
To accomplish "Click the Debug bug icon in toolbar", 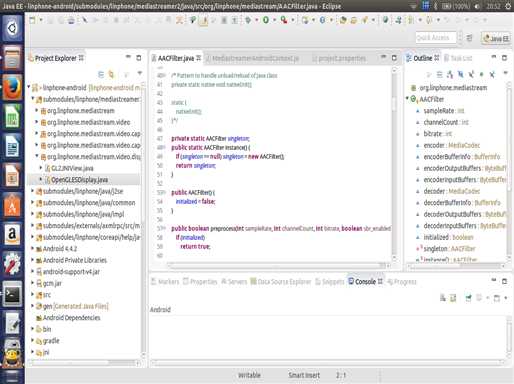I will [x=248, y=20].
